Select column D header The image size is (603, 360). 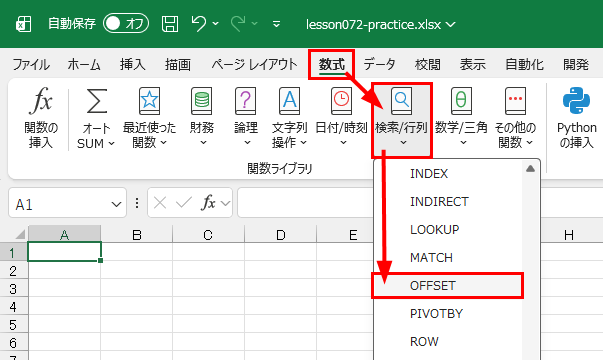coord(280,234)
